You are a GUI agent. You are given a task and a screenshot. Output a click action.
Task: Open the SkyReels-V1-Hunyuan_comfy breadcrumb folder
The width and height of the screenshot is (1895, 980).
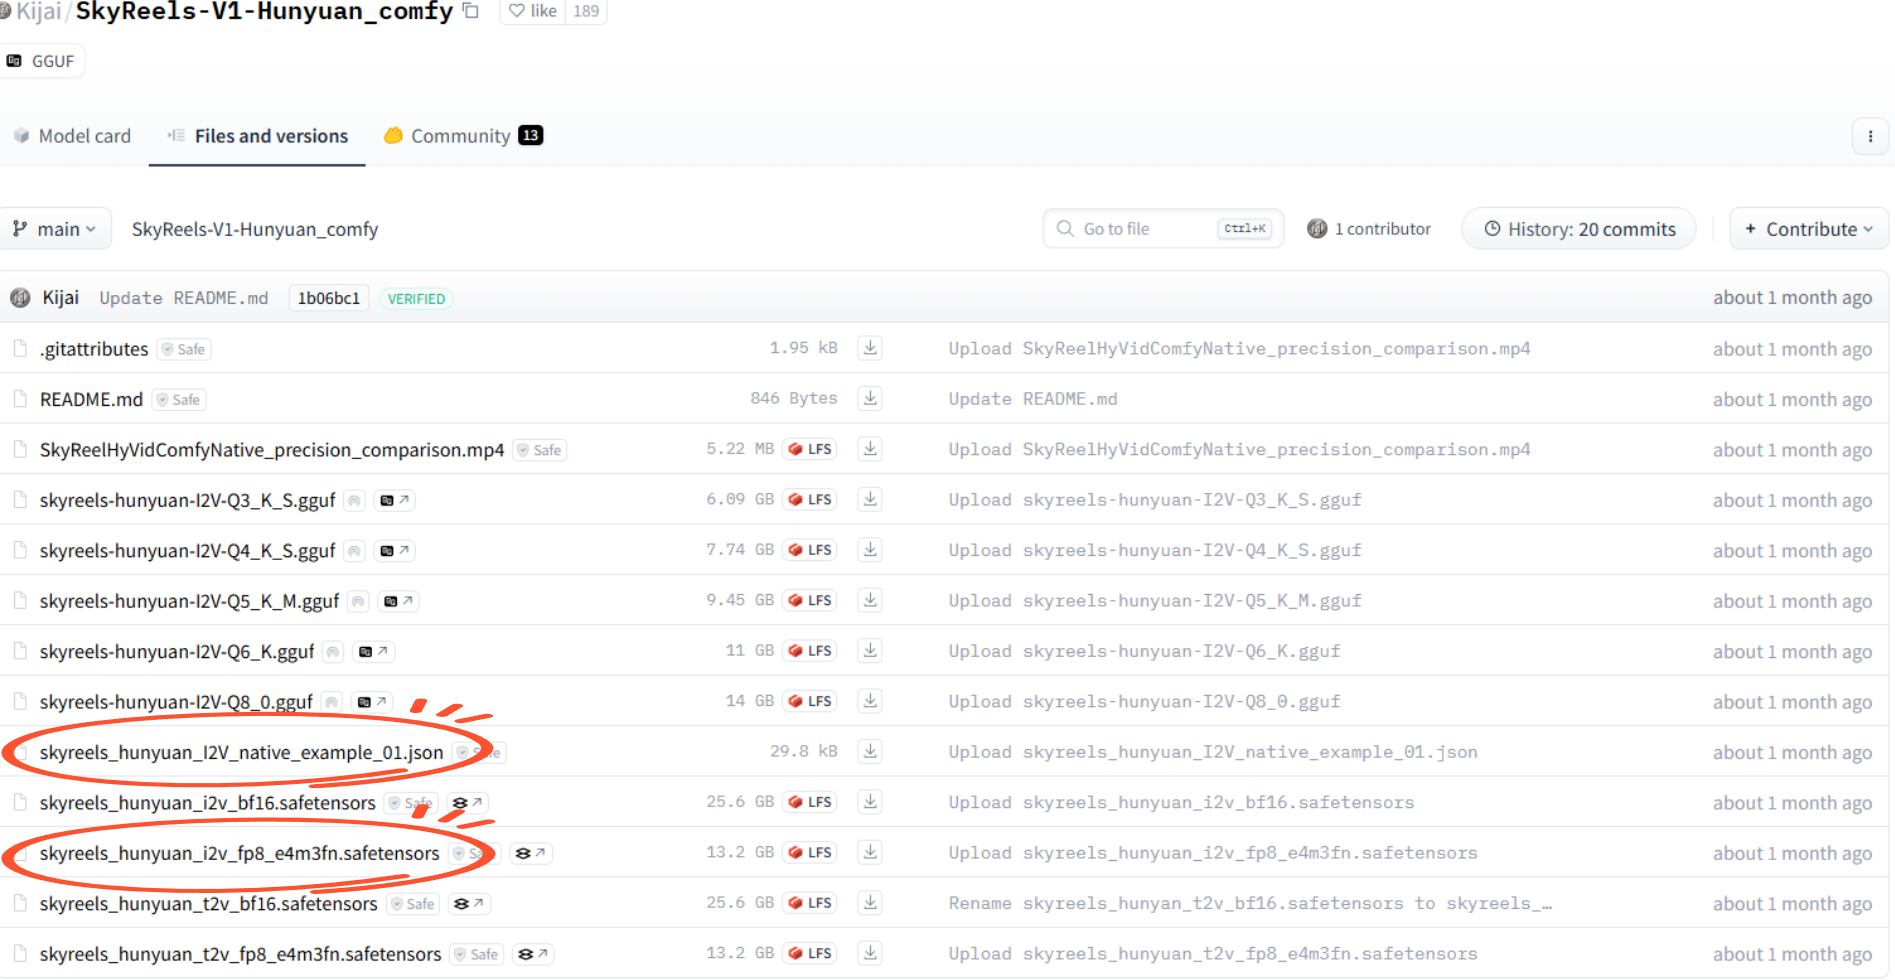pyautogui.click(x=255, y=229)
